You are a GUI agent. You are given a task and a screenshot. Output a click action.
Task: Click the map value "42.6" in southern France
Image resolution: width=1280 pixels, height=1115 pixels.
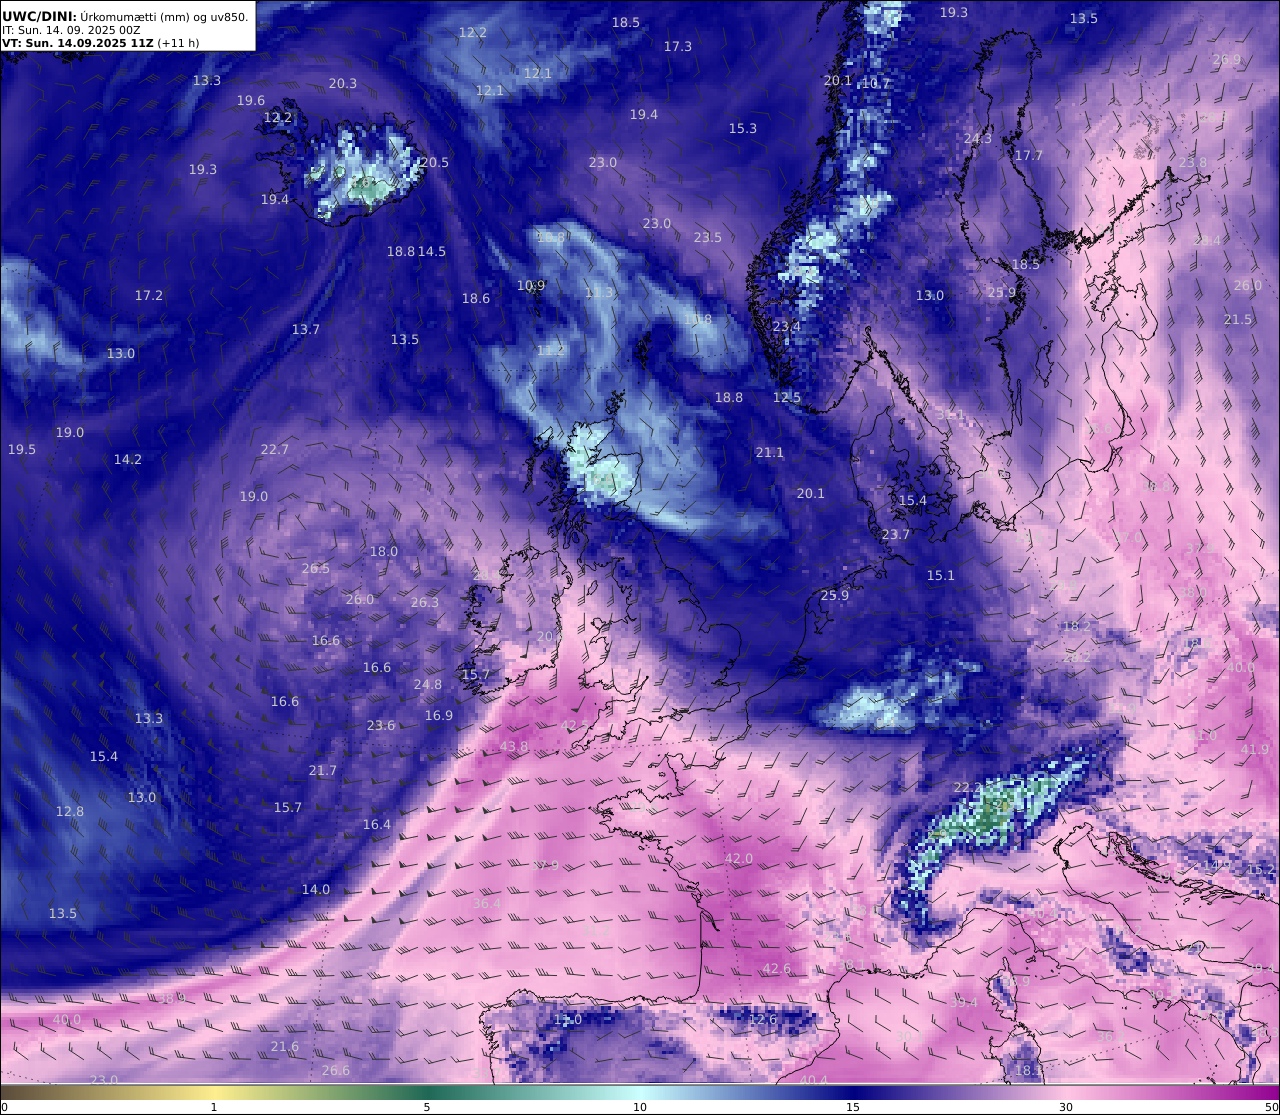click(x=777, y=969)
